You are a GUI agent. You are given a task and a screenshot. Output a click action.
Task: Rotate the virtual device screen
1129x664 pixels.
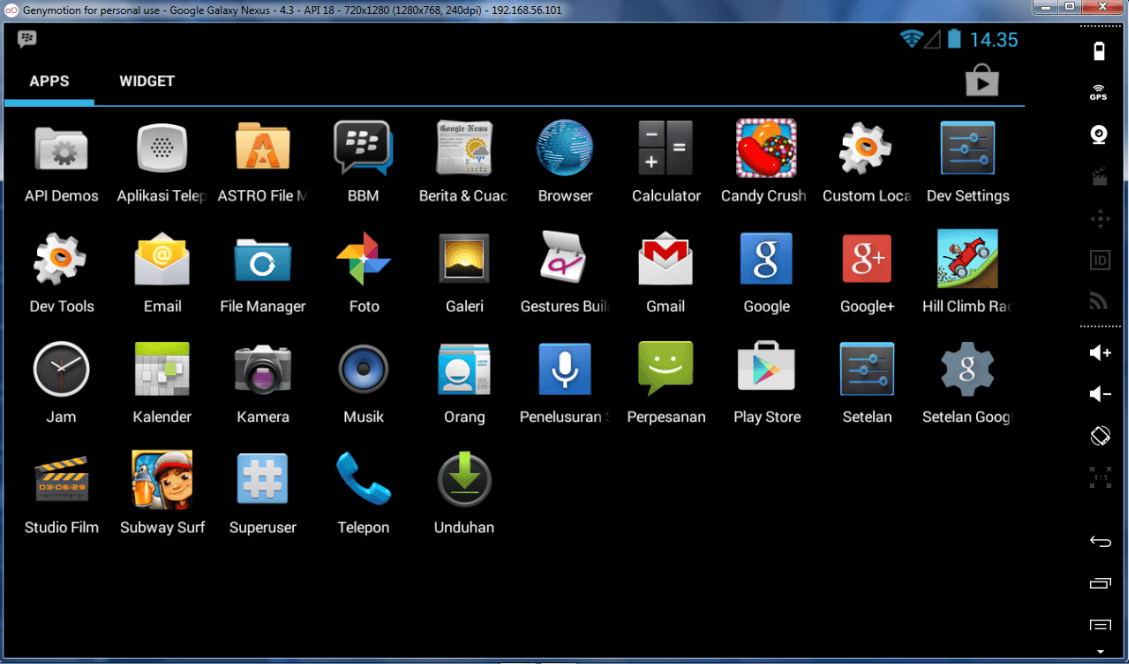1100,436
